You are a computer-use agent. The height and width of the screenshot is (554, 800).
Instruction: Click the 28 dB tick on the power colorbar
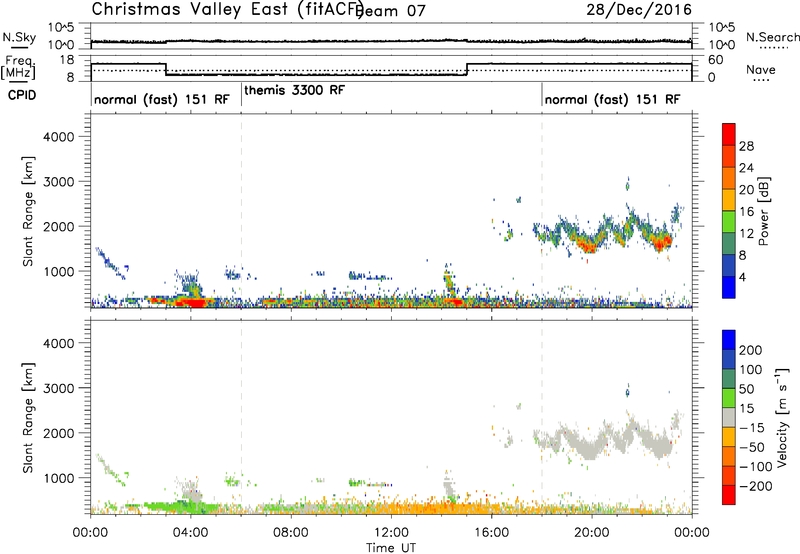tap(746, 146)
